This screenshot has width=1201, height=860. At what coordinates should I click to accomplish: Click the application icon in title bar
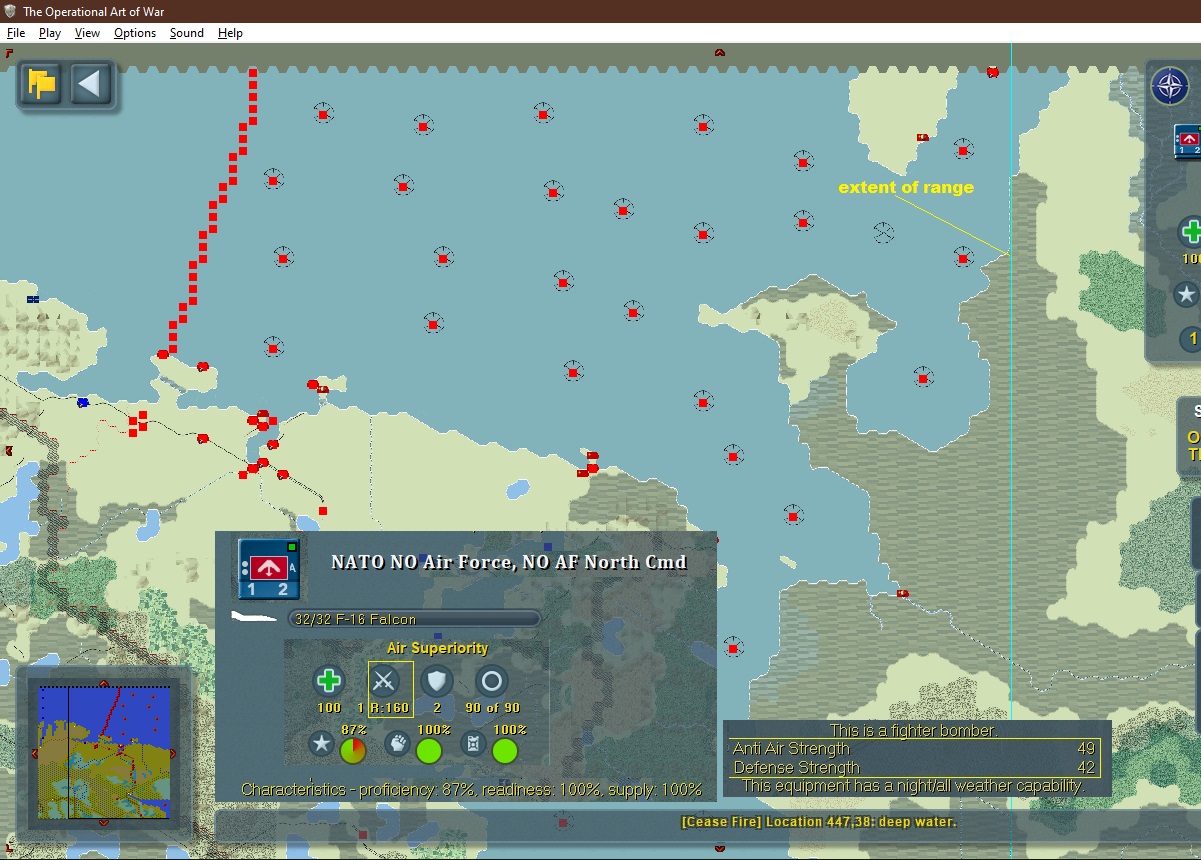(x=9, y=11)
